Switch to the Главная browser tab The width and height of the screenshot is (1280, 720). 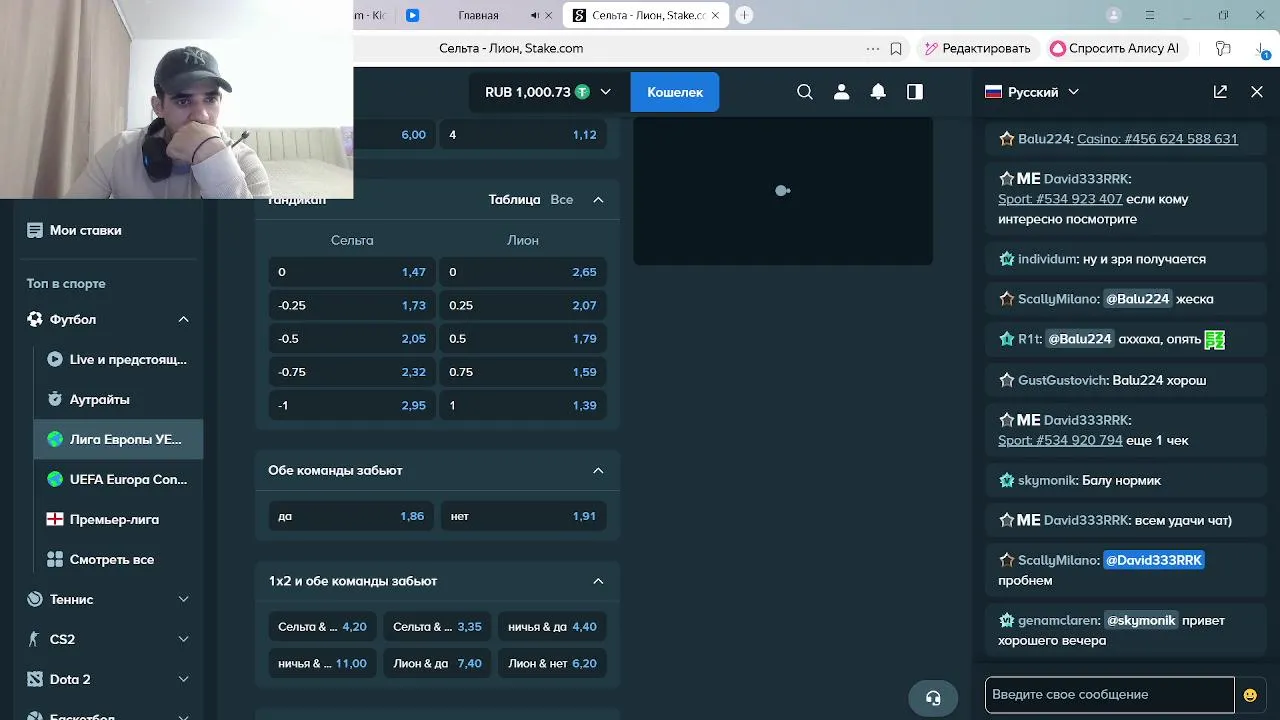(478, 15)
